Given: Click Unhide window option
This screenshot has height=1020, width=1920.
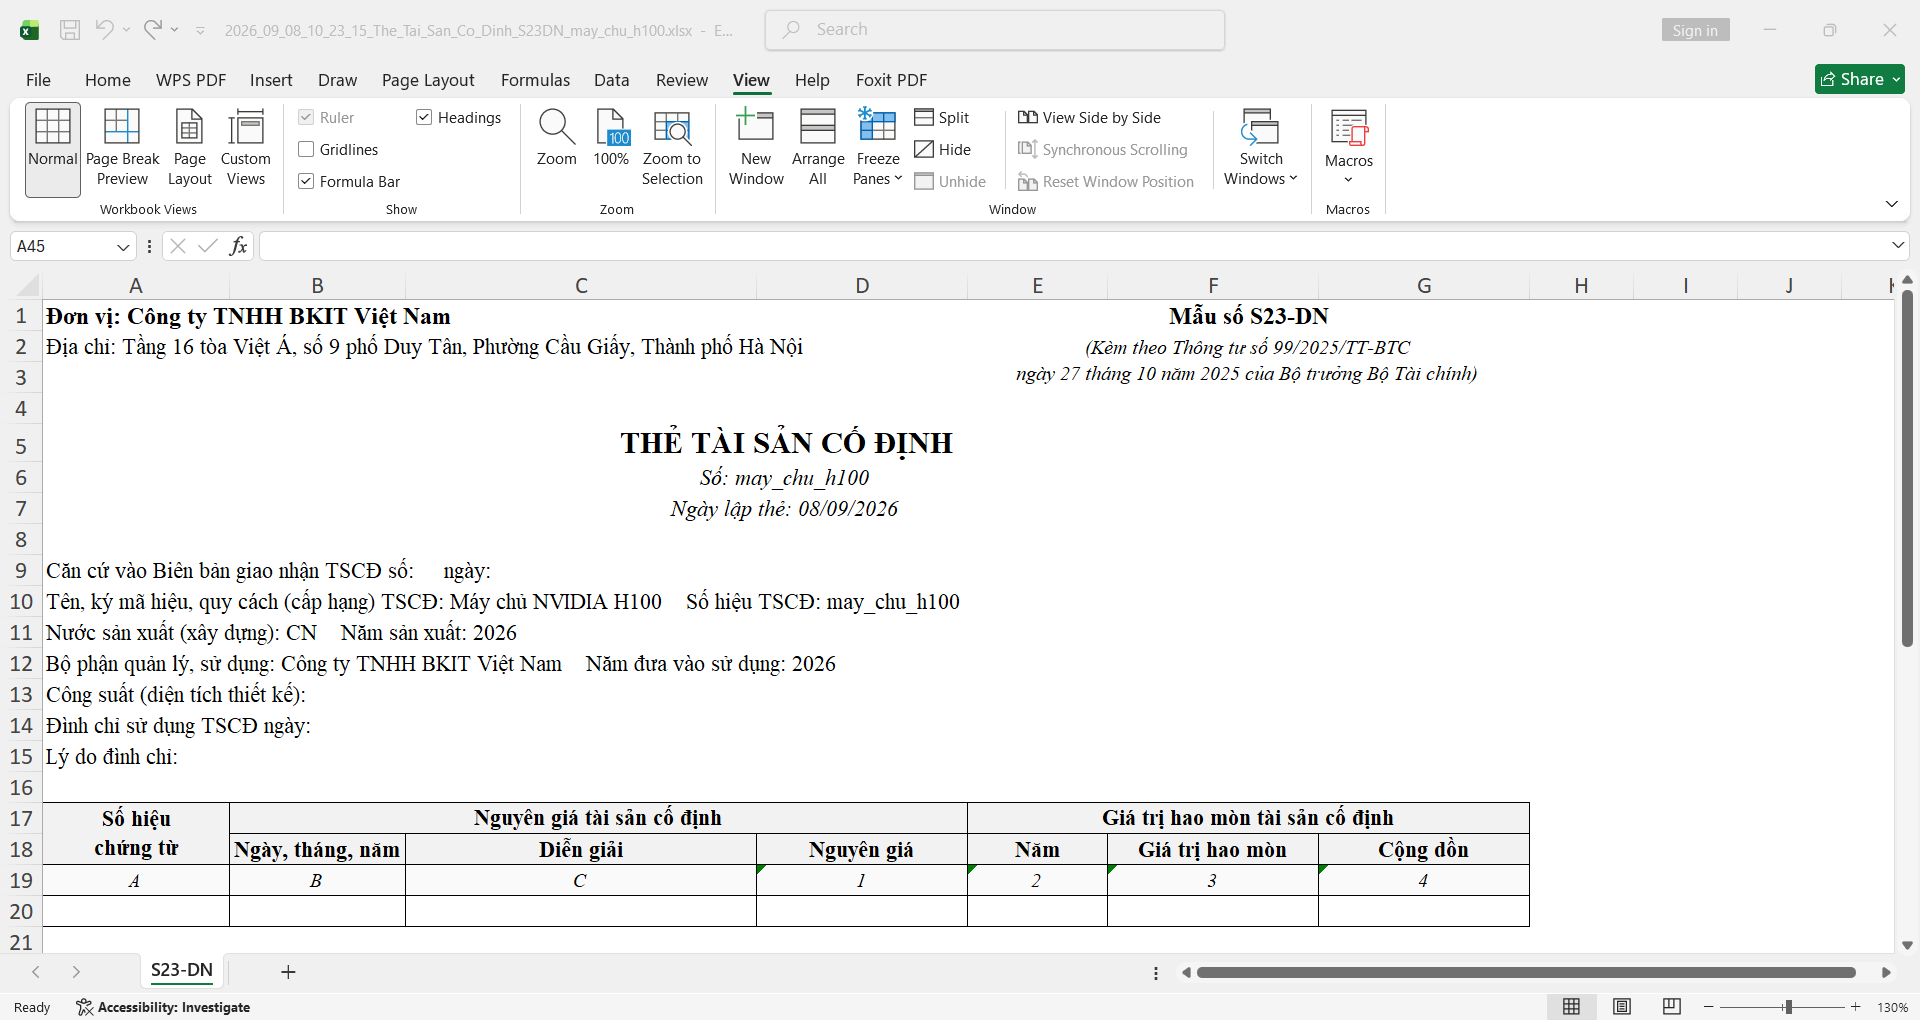Looking at the screenshot, I should 950,182.
